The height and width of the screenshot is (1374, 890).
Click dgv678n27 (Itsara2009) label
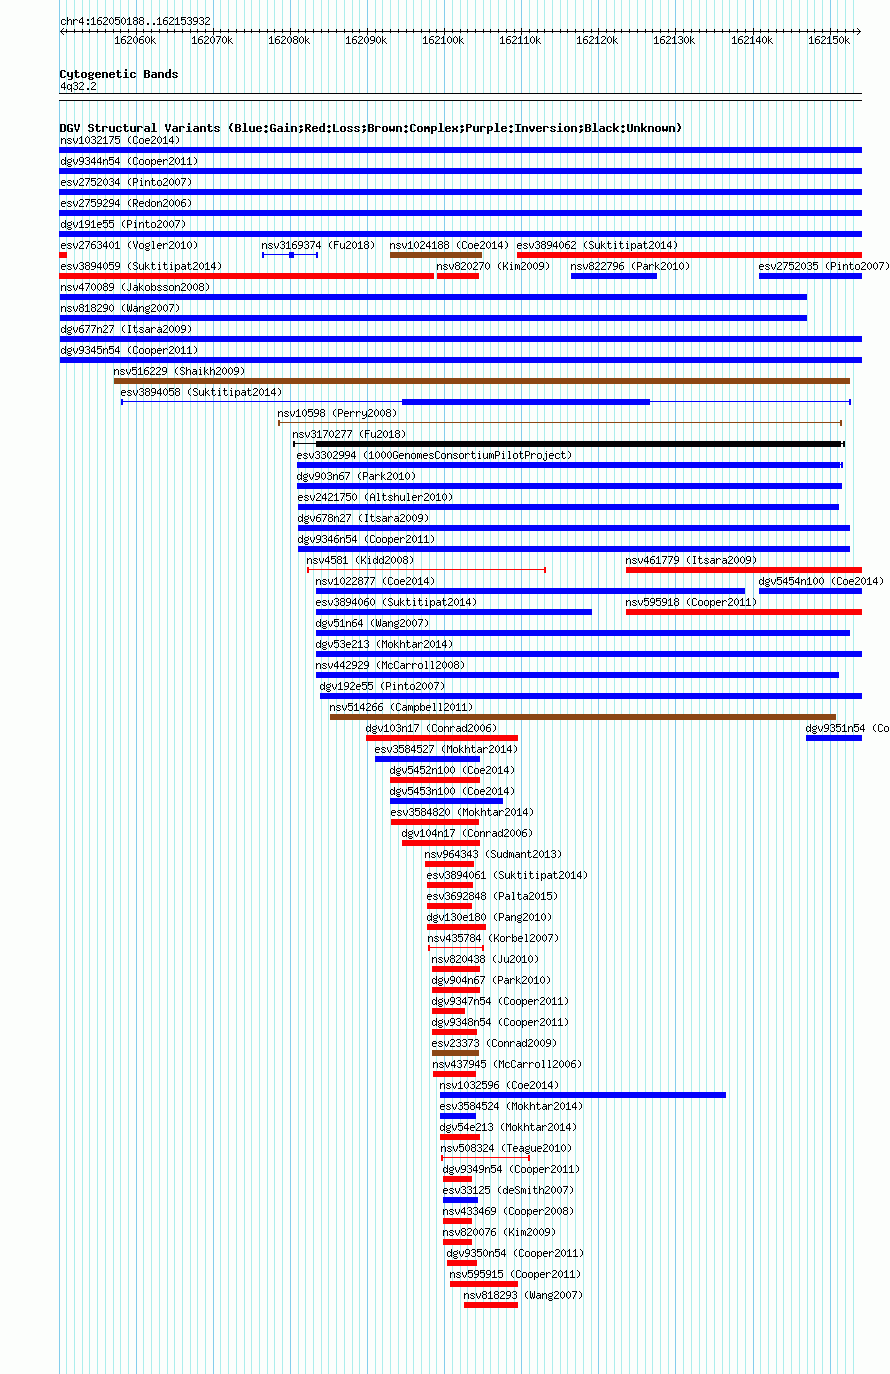(x=363, y=518)
